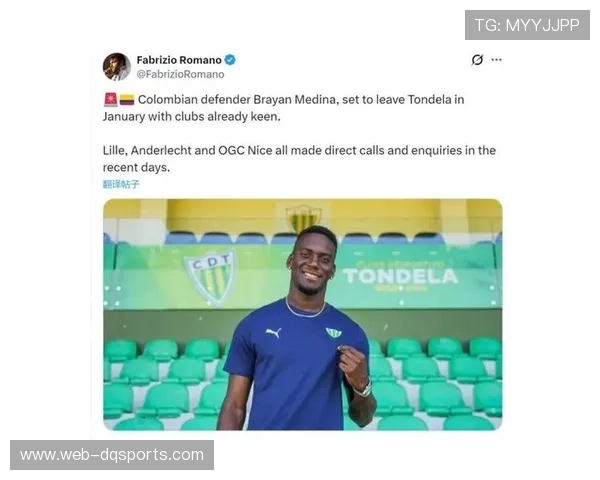Click the Lille, Anderlecht and OGC Nice paragraph
Viewport: 600px width, 480px height.
tap(299, 158)
